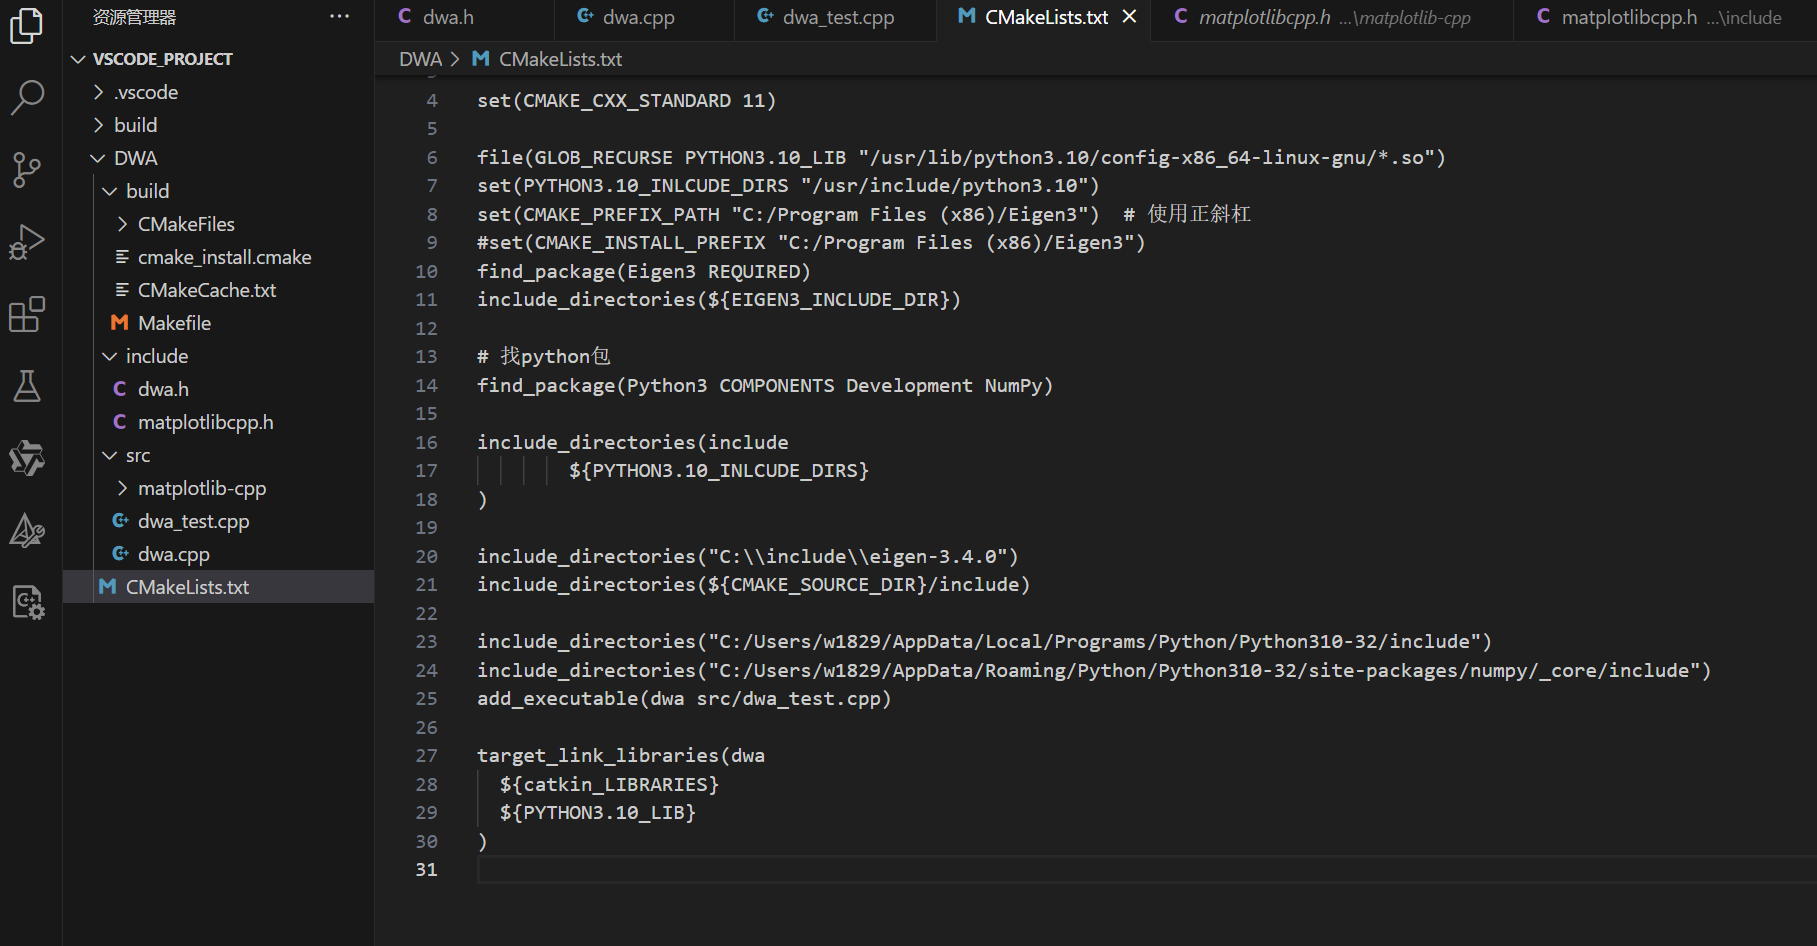
Task: Open CMakeCache.txt in explorer
Action: (219, 290)
